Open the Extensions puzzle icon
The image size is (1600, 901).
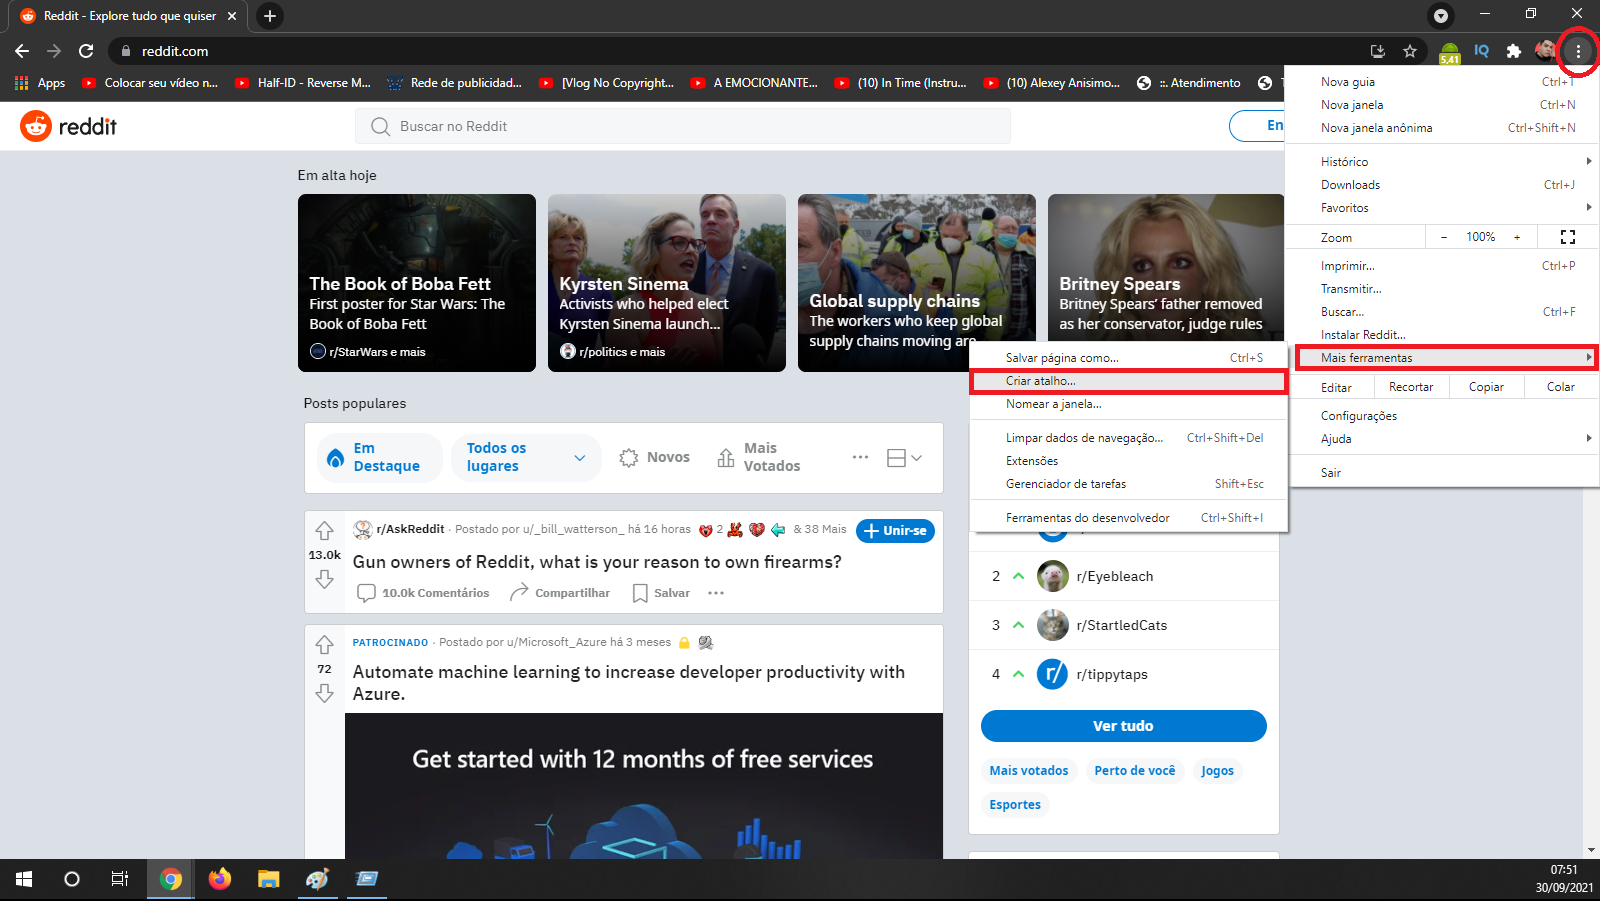click(x=1514, y=51)
